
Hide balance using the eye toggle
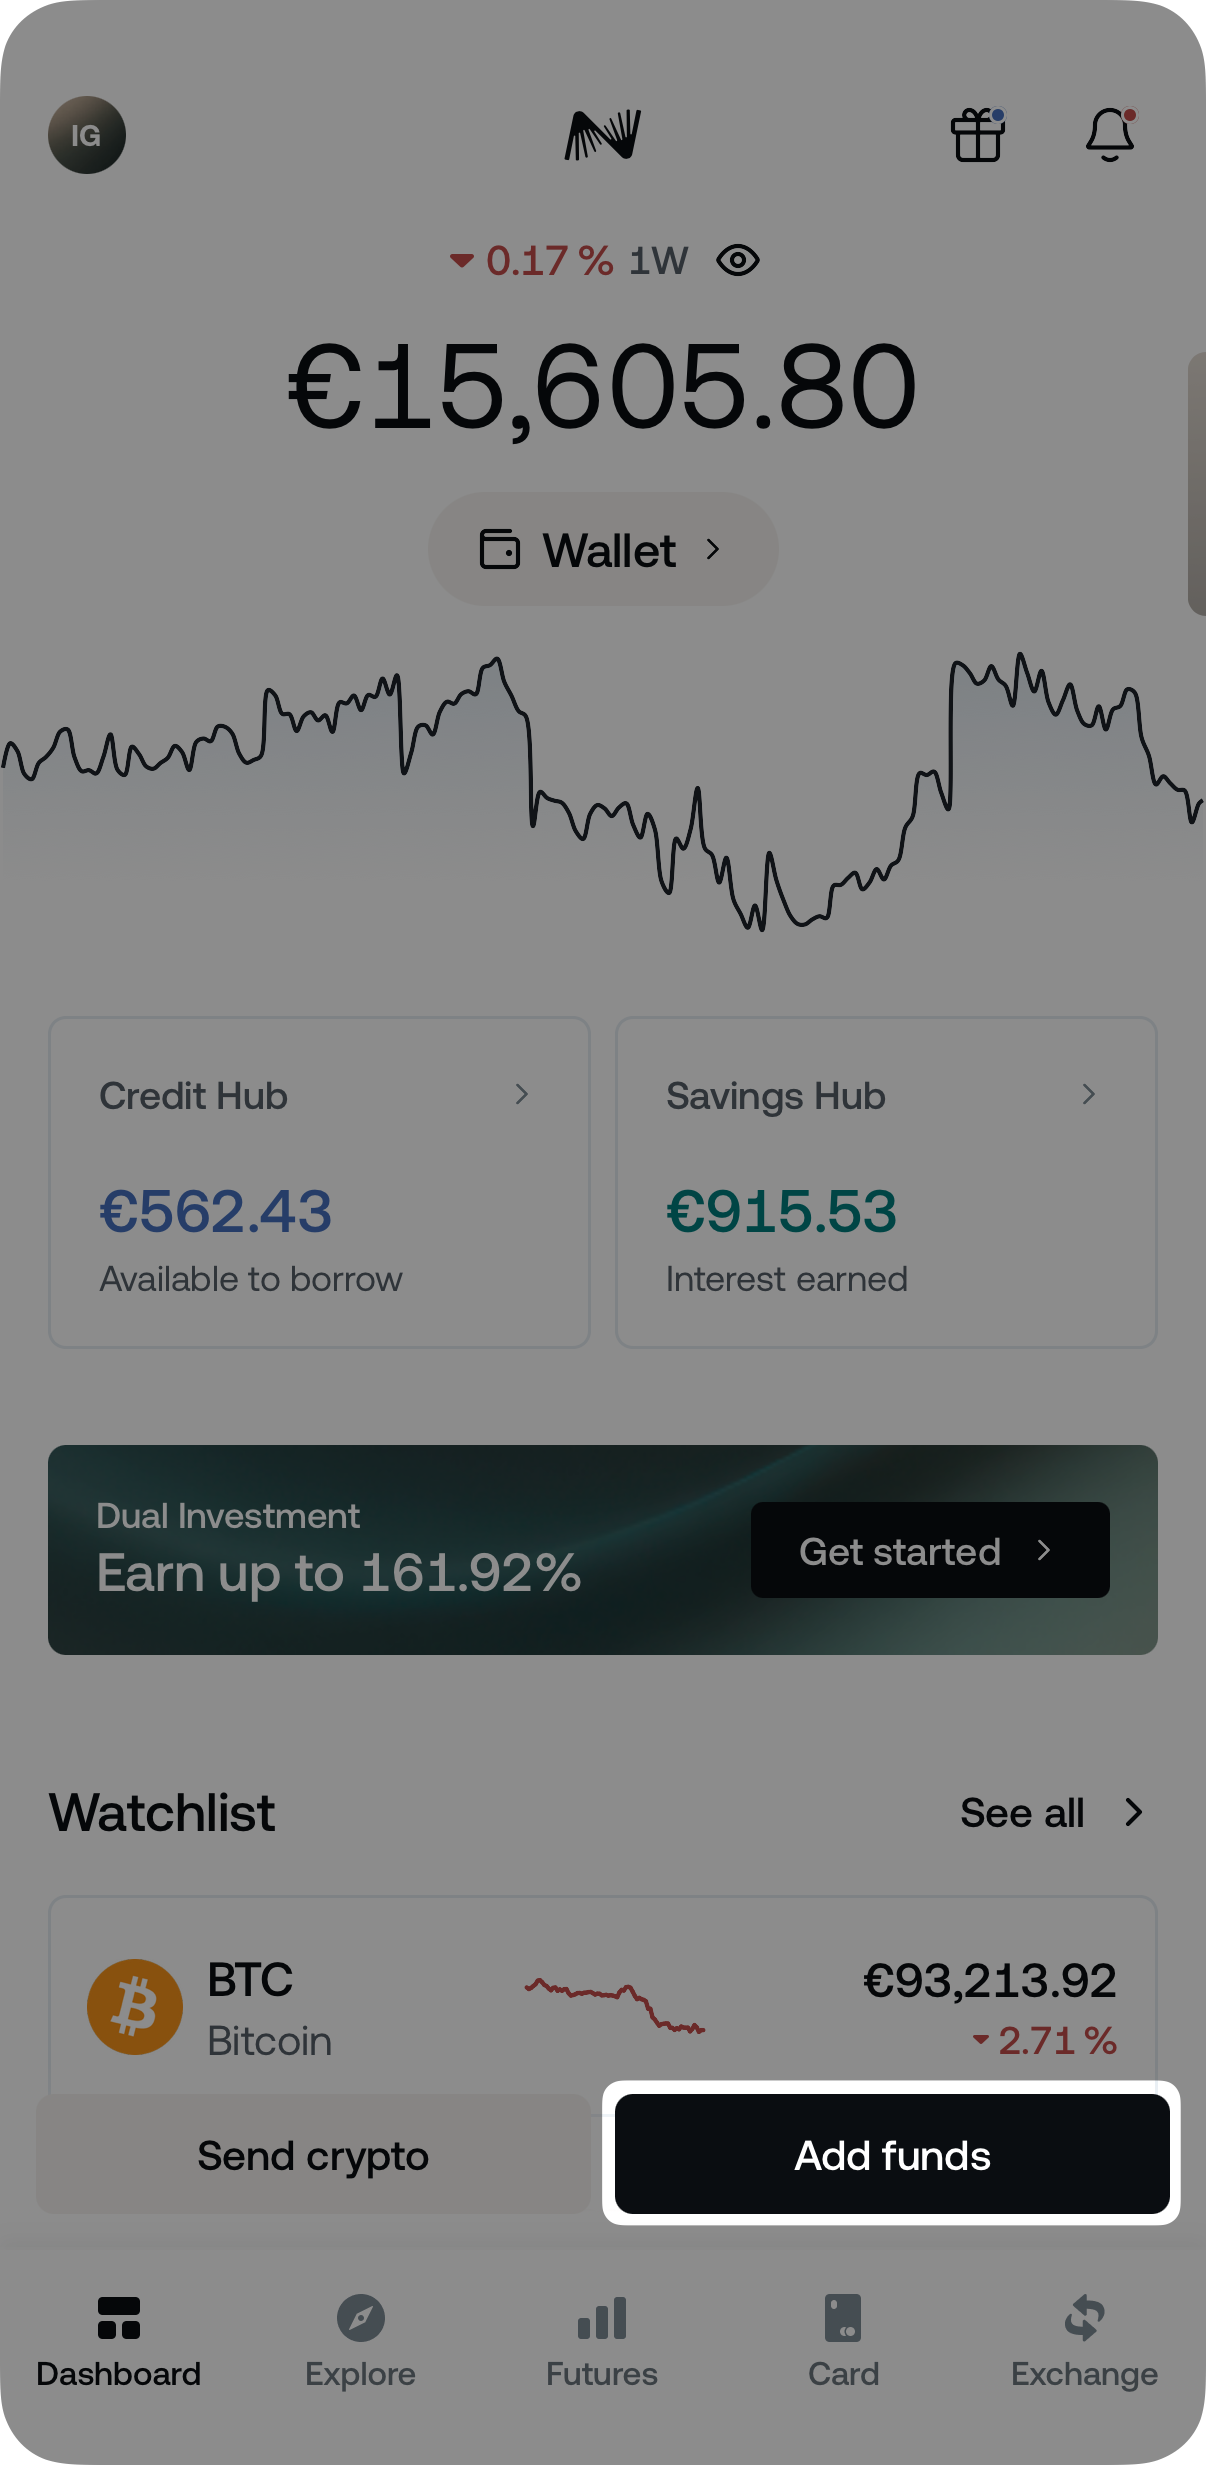tap(737, 260)
